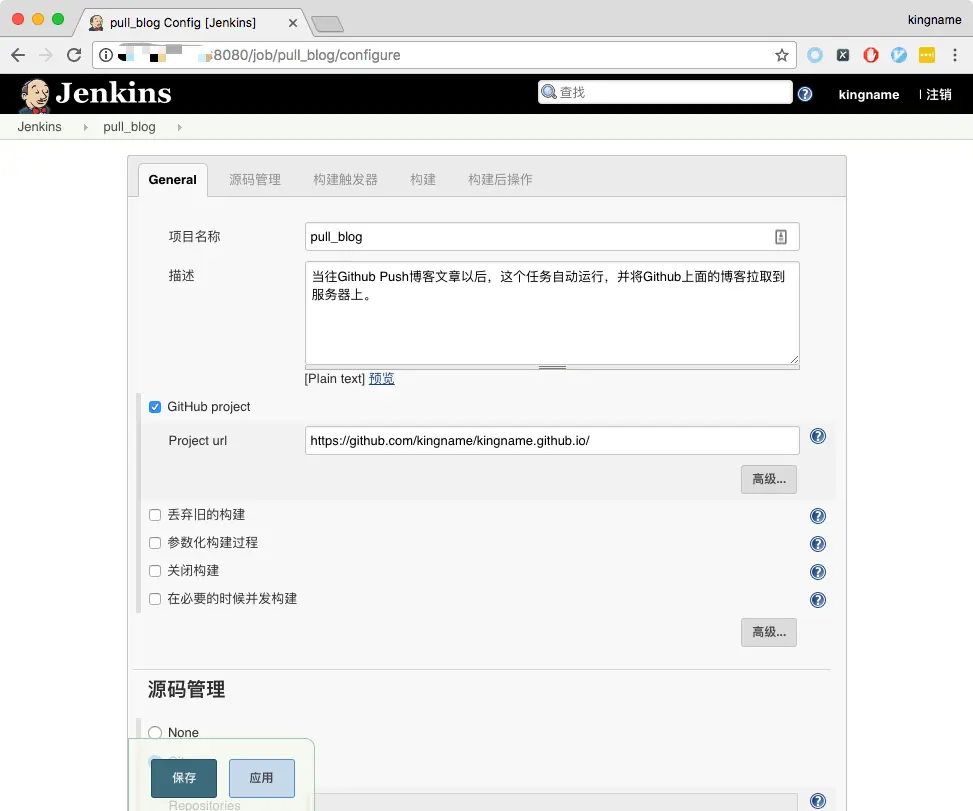Screen dimensions: 973x811
Task: Click 应用 apply button
Action: (x=262, y=778)
